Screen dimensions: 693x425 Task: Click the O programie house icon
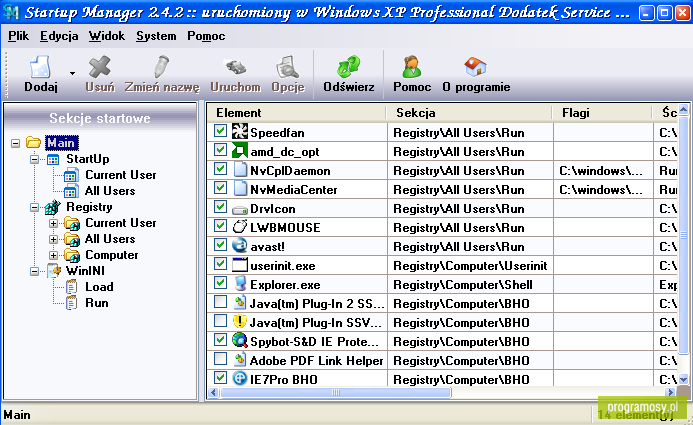pyautogui.click(x=476, y=67)
